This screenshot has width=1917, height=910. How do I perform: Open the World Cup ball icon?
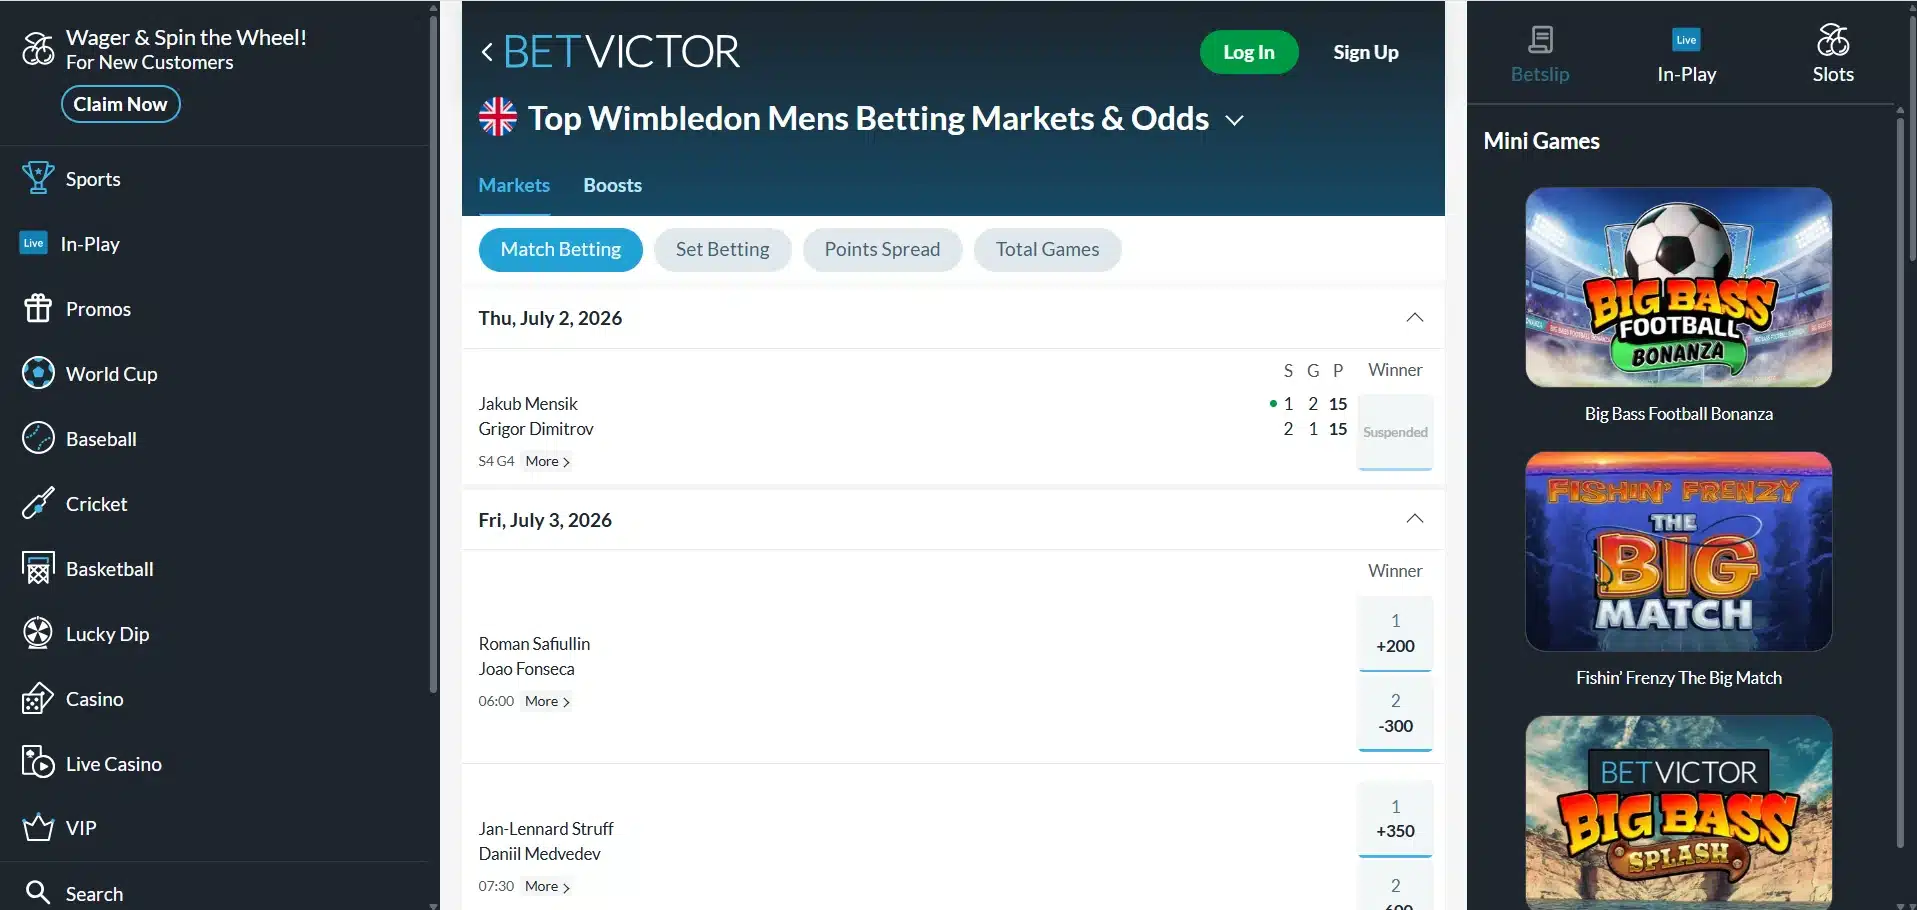point(38,373)
